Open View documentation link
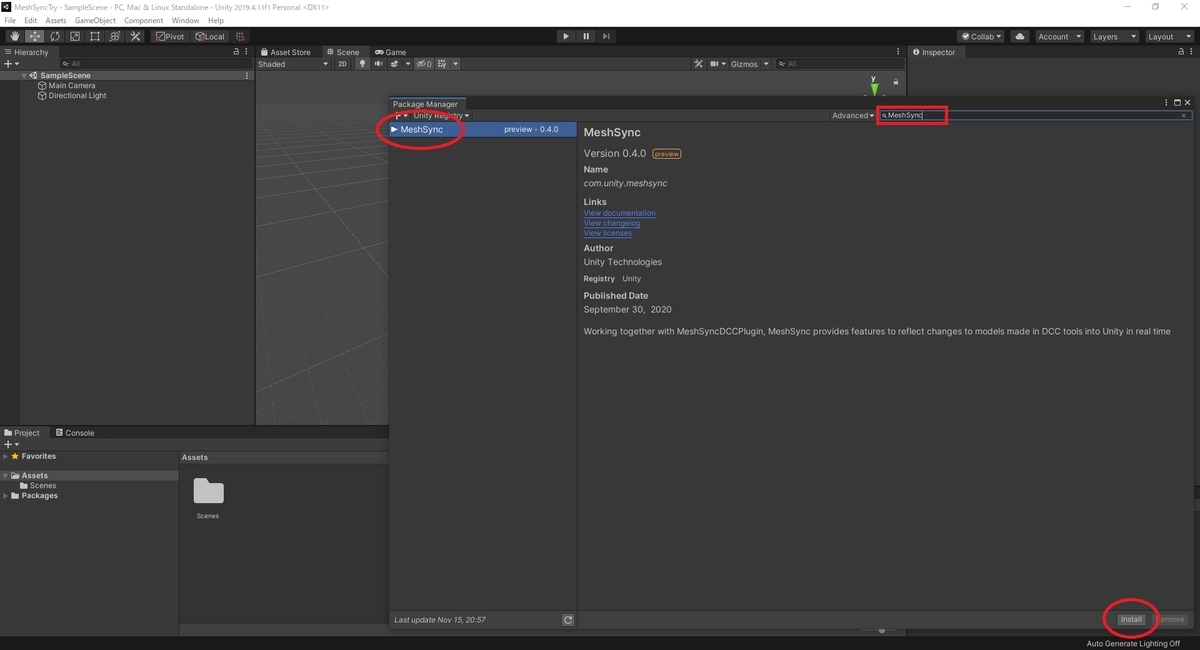Screen dimensions: 1200x650 click(620, 213)
